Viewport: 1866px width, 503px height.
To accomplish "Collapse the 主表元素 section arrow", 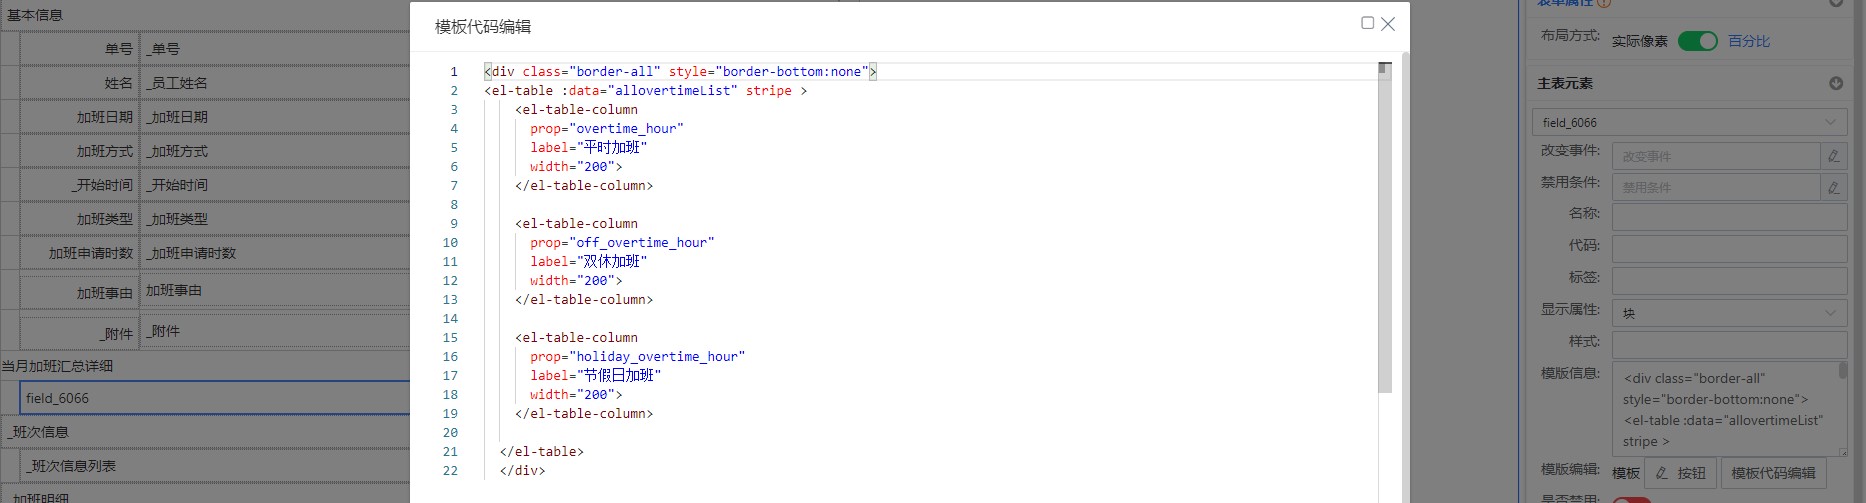I will tap(1836, 84).
